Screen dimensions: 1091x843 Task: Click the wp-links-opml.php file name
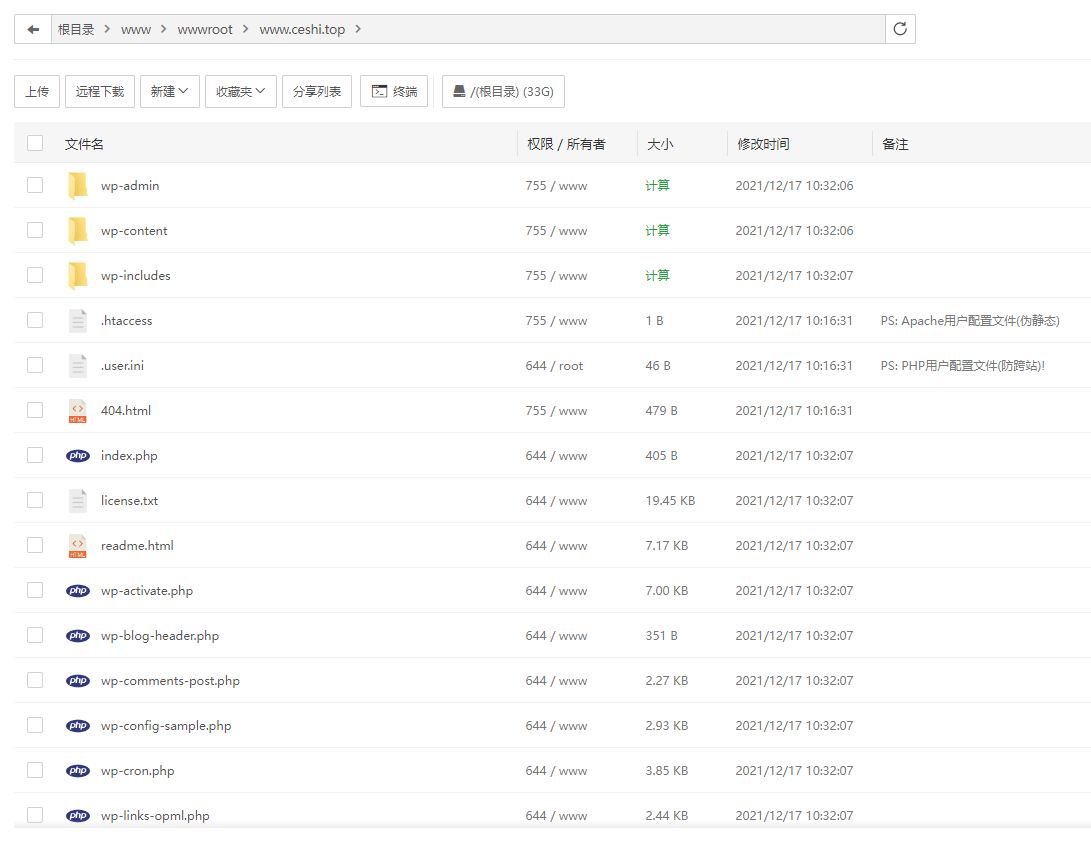(155, 815)
